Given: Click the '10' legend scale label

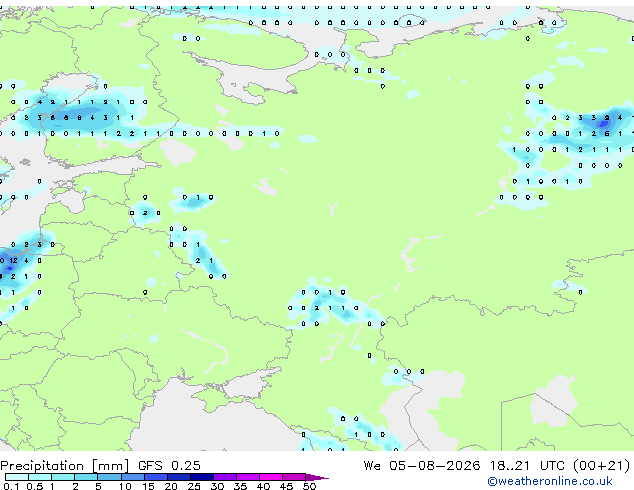Looking at the screenshot, I should click(x=125, y=486).
